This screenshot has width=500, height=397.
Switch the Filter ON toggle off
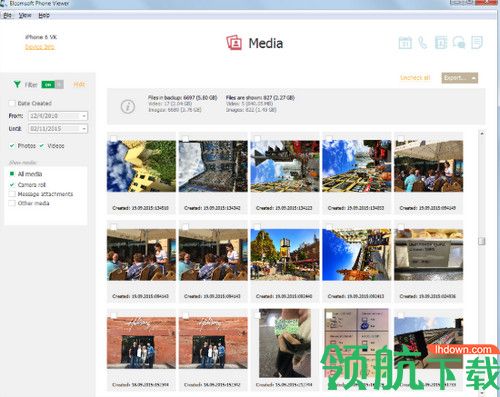tap(52, 85)
